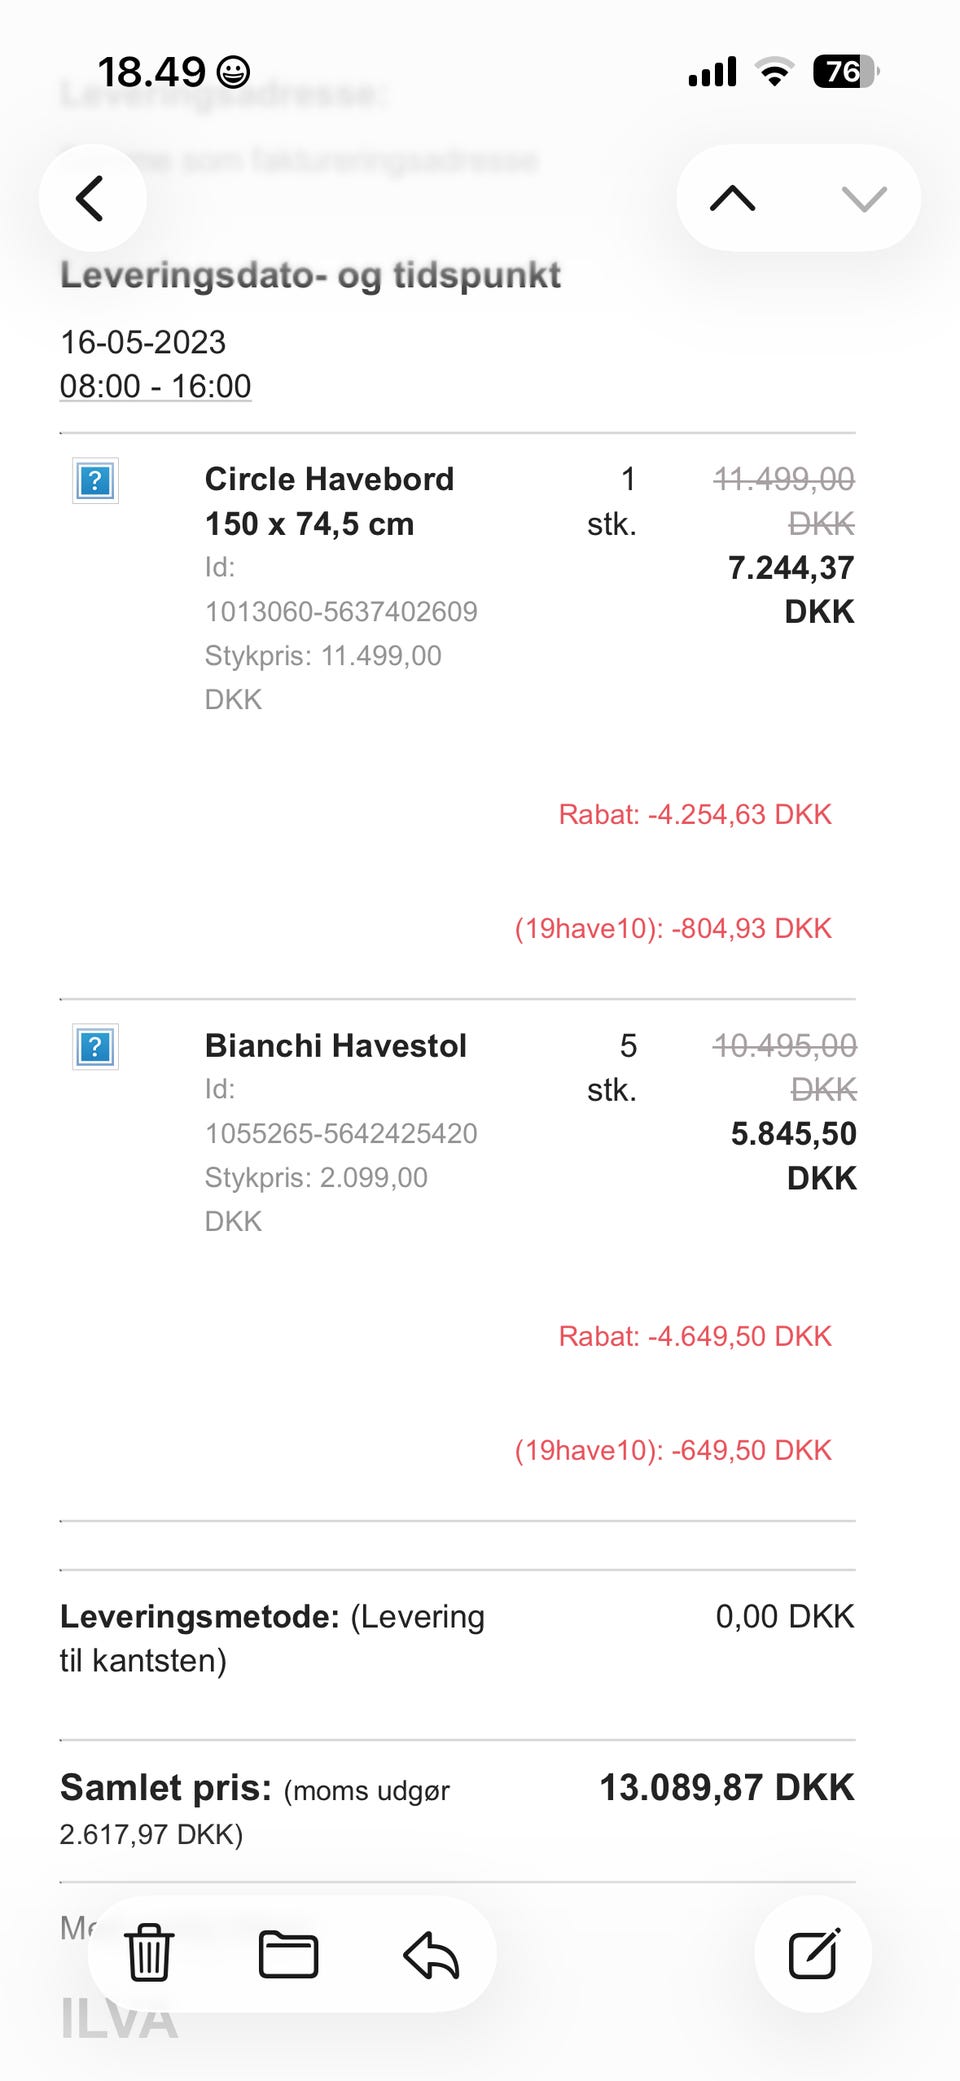Screen dimensions: 960x2081
Task: Go to next email with down chevron
Action: tap(864, 198)
